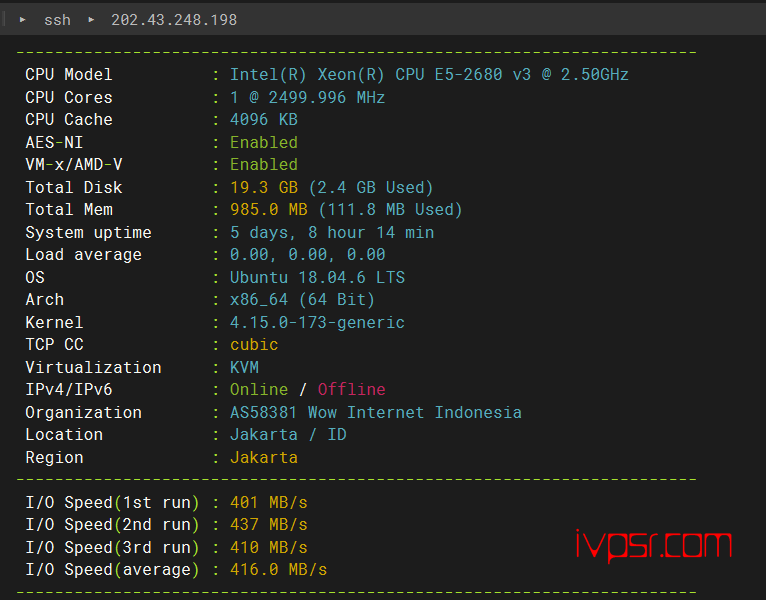
Task: Click the 5 days, 8 hour uptime
Action: point(332,232)
